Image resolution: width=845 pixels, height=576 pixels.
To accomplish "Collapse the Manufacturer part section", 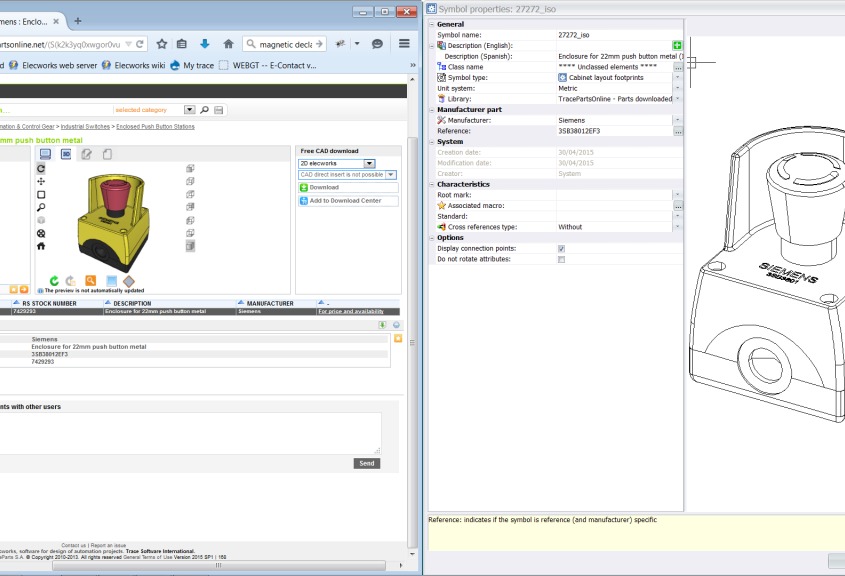I will (x=432, y=110).
